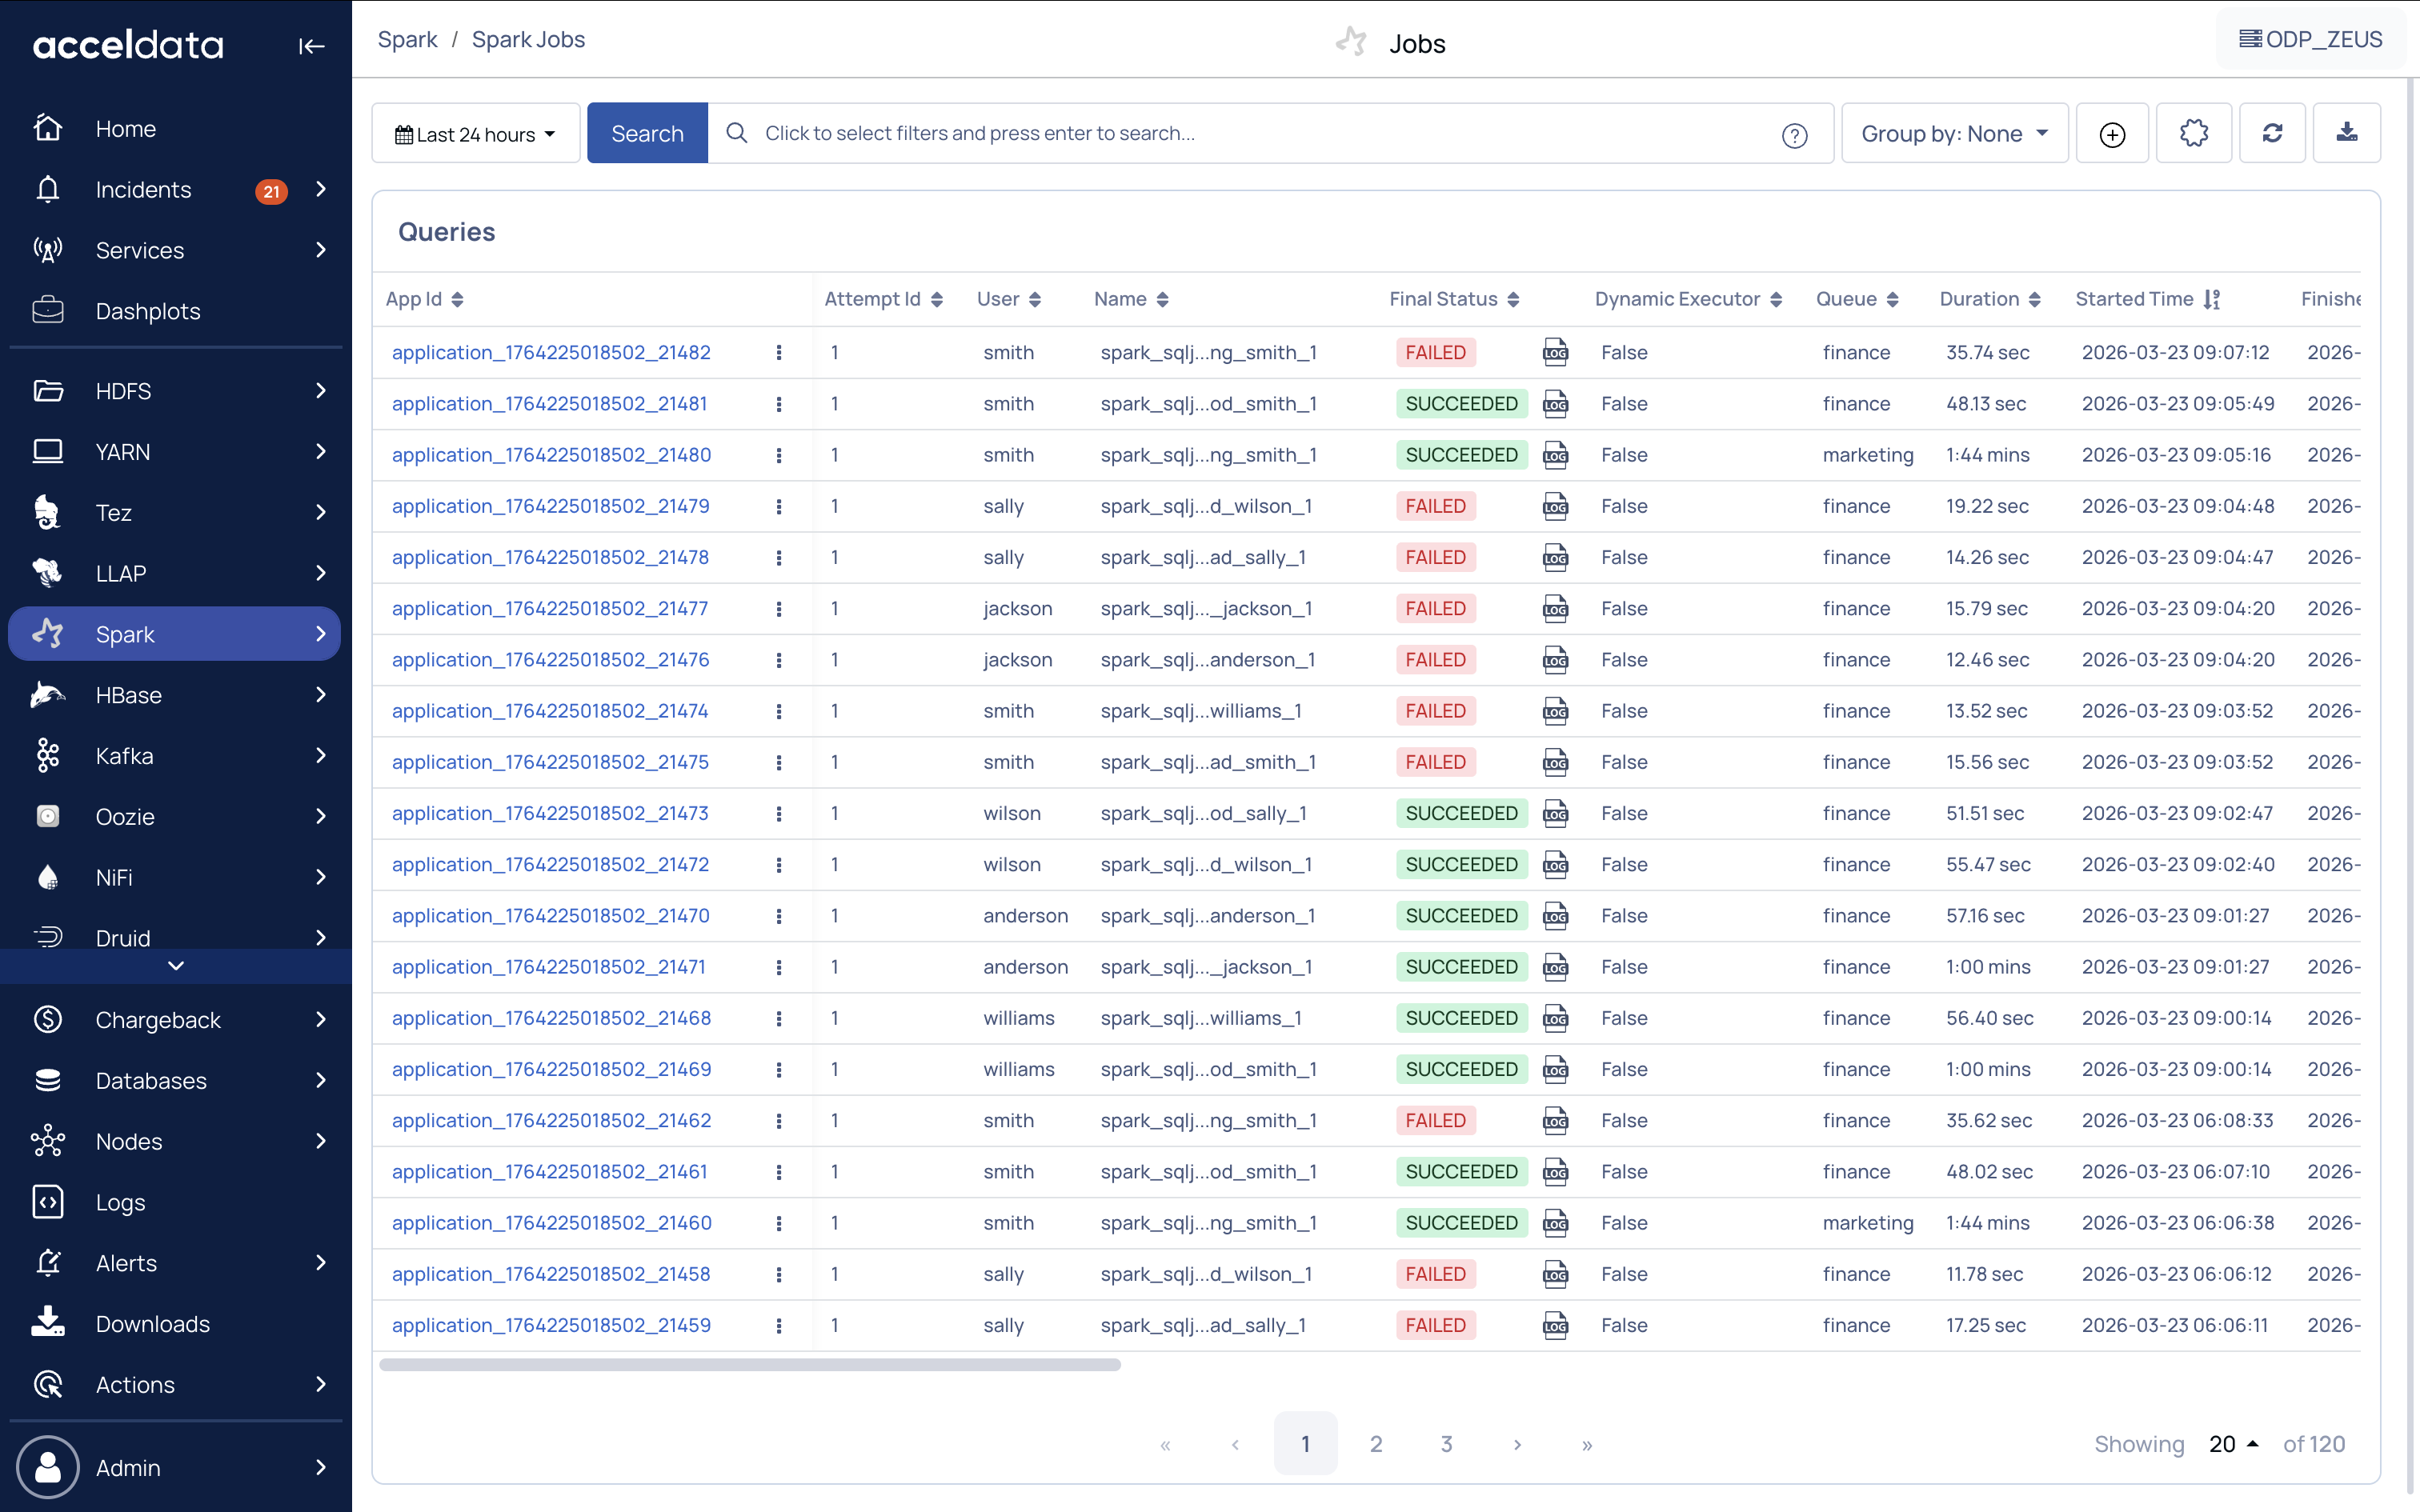Open the application_1764225018502_21473 link

[550, 813]
